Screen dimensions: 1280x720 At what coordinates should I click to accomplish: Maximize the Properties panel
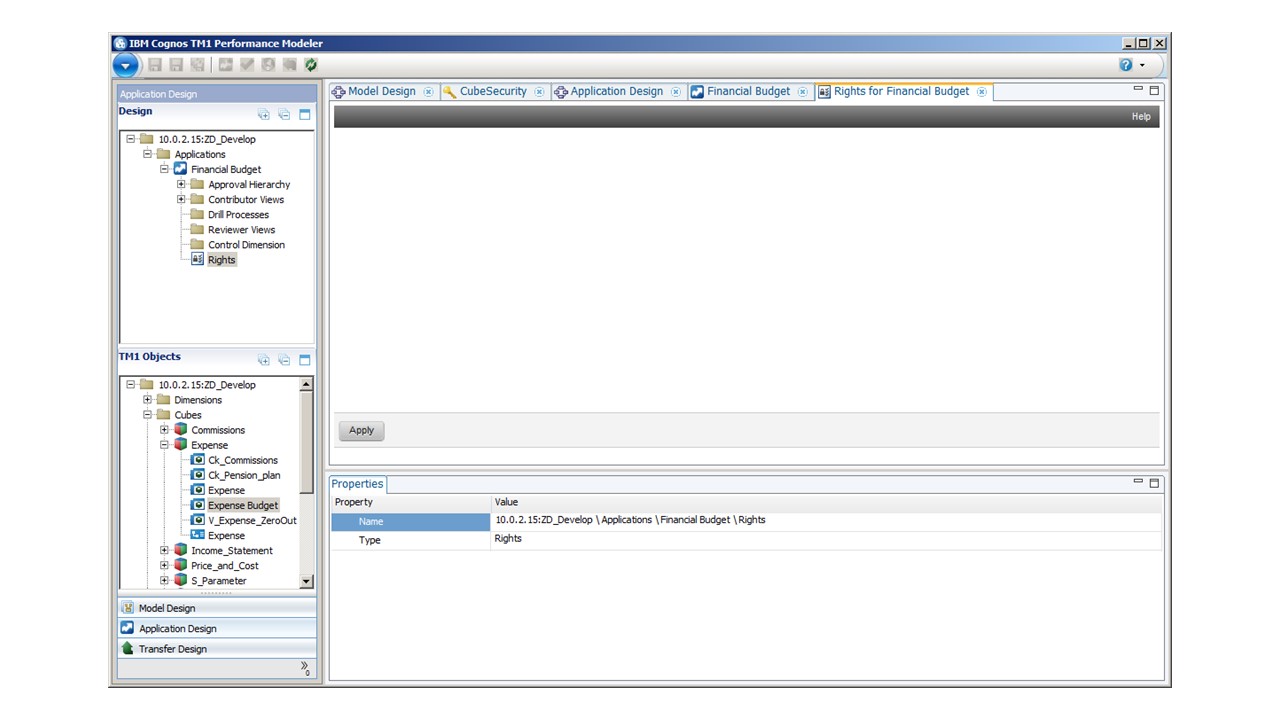tap(1154, 483)
